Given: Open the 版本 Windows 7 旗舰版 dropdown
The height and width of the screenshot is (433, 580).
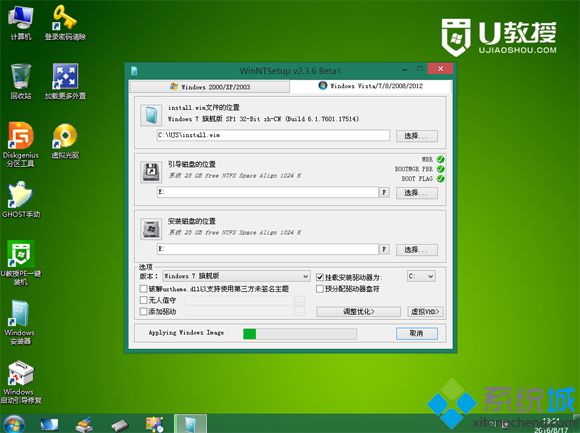Looking at the screenshot, I should pyautogui.click(x=236, y=276).
